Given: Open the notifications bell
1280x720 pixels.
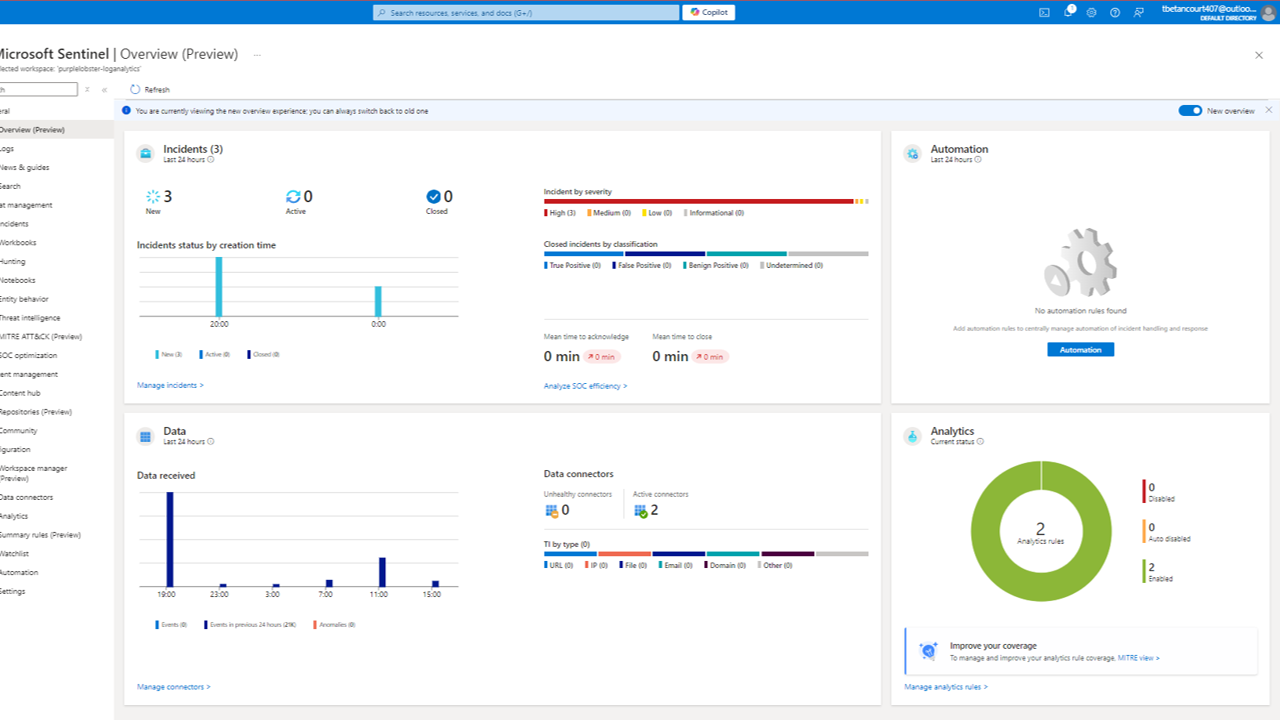Looking at the screenshot, I should (1068, 12).
